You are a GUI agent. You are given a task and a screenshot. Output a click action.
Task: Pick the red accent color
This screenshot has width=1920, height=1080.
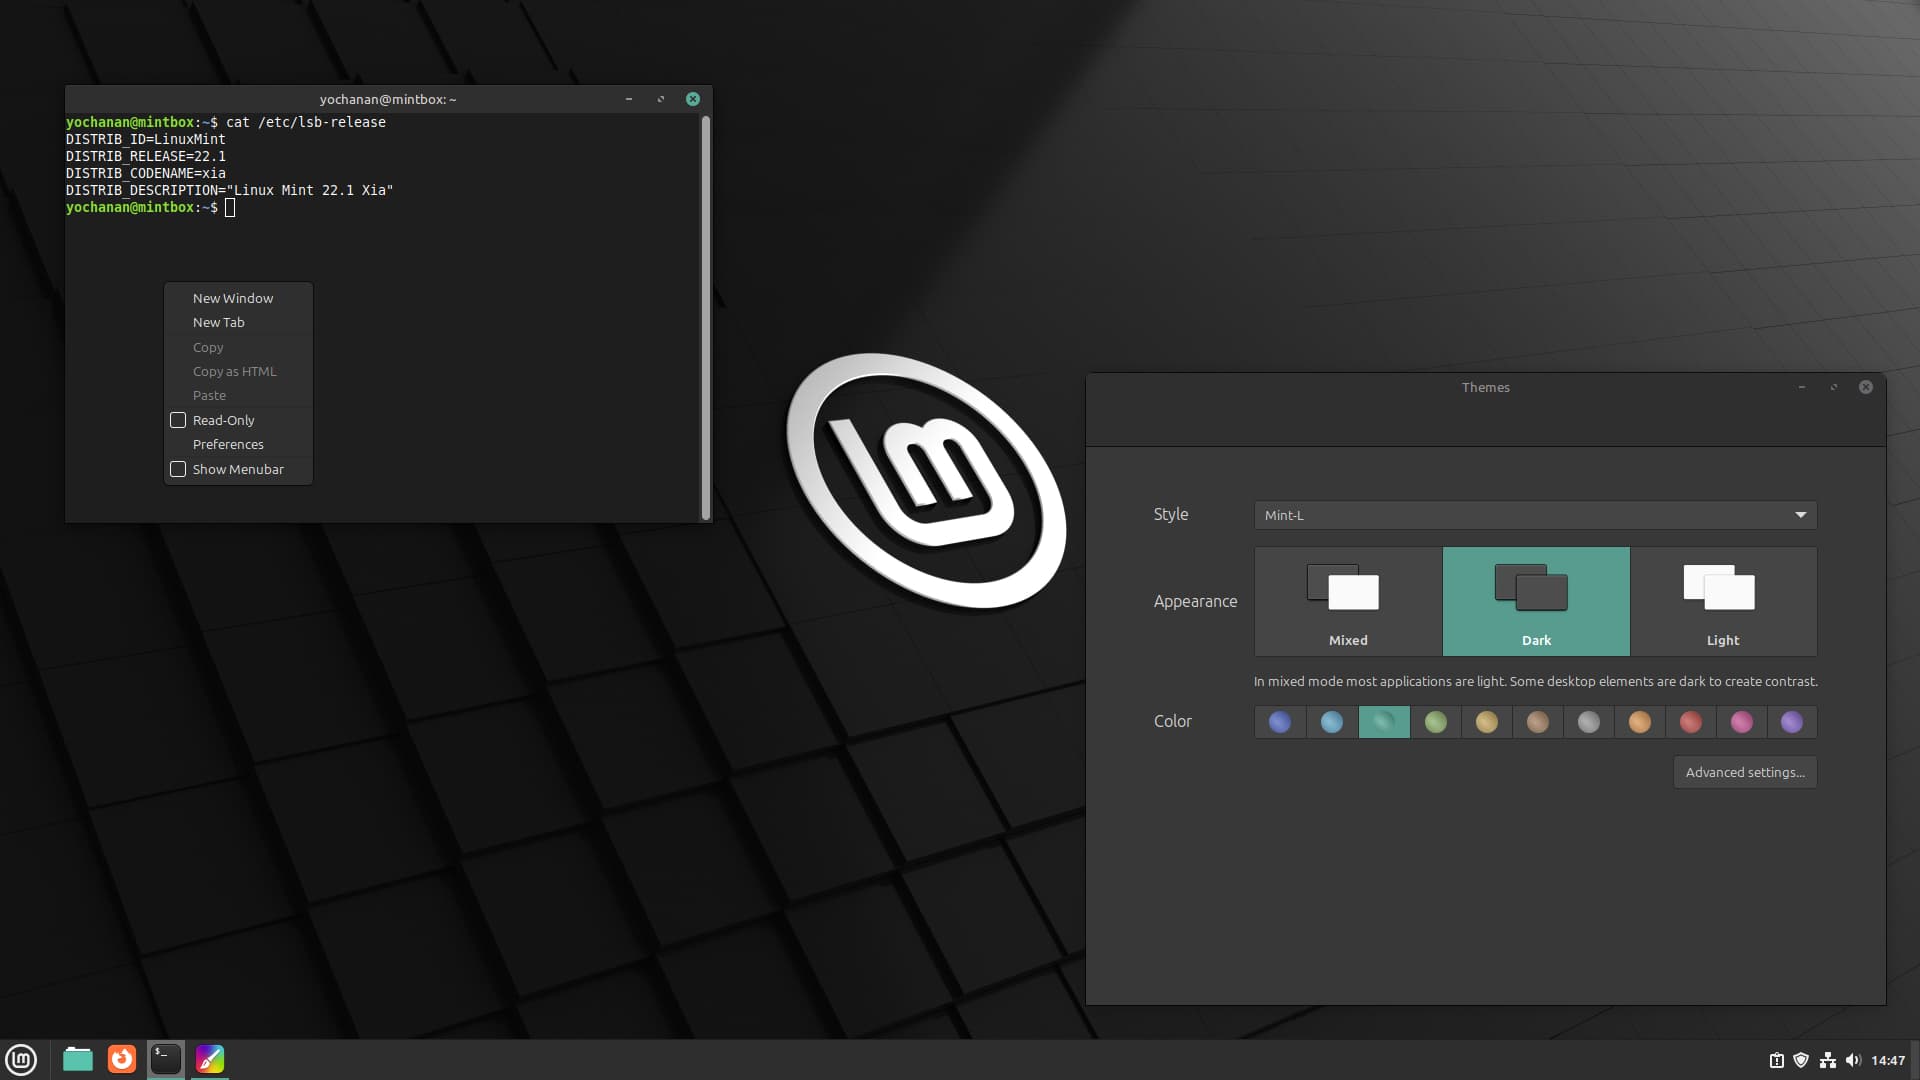1691,722
